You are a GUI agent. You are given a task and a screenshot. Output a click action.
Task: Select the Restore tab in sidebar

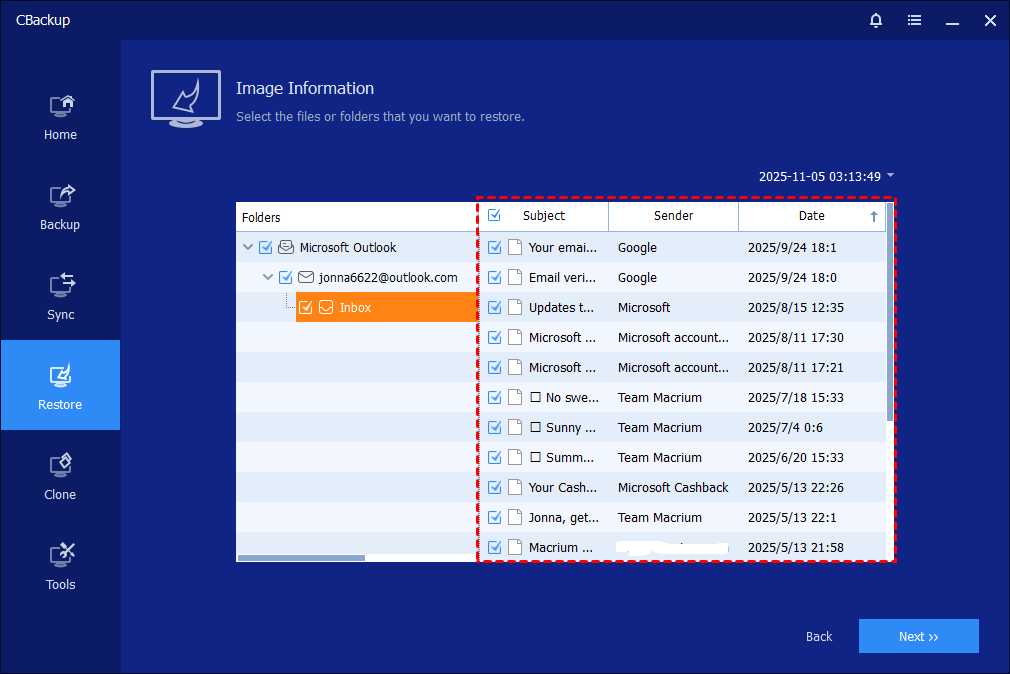[x=60, y=385]
